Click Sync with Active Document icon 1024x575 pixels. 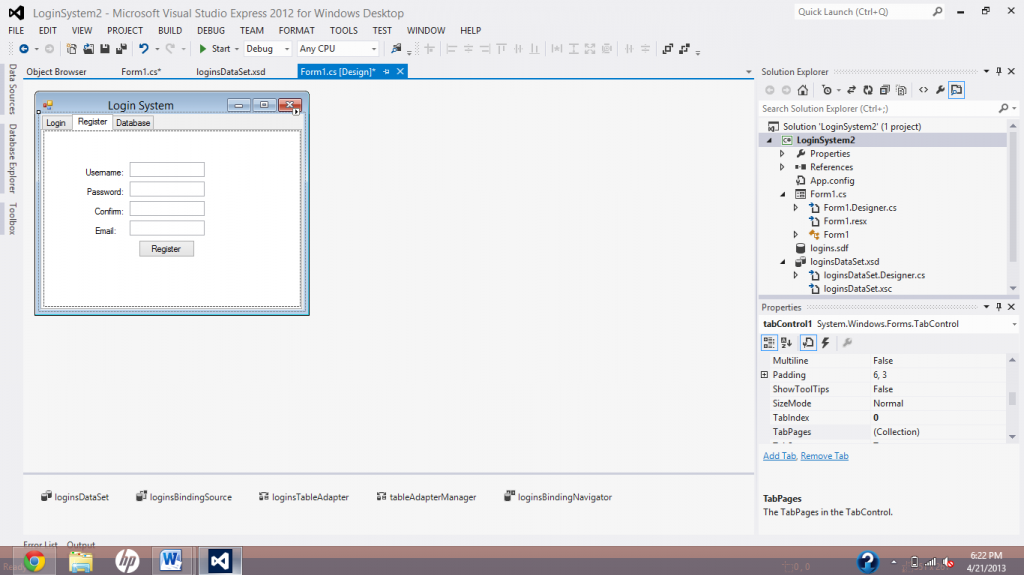coord(851,90)
